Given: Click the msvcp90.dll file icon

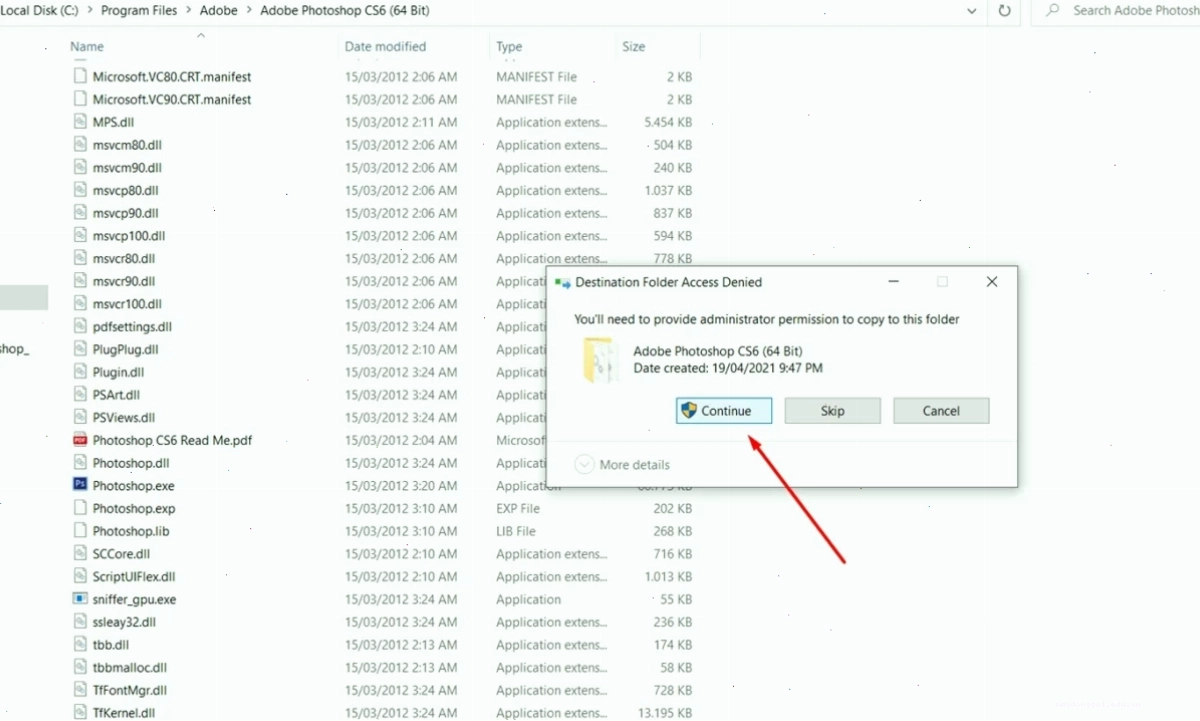Looking at the screenshot, I should (x=80, y=213).
